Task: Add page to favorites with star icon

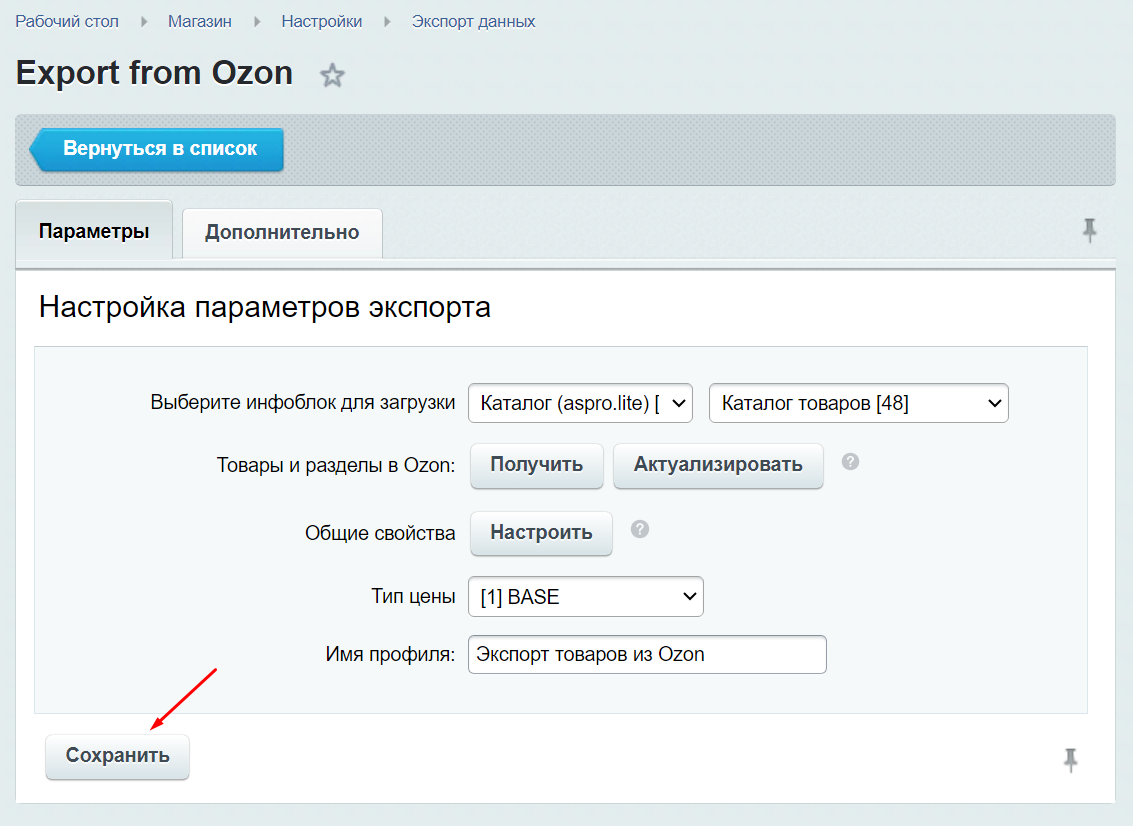Action: tap(332, 75)
